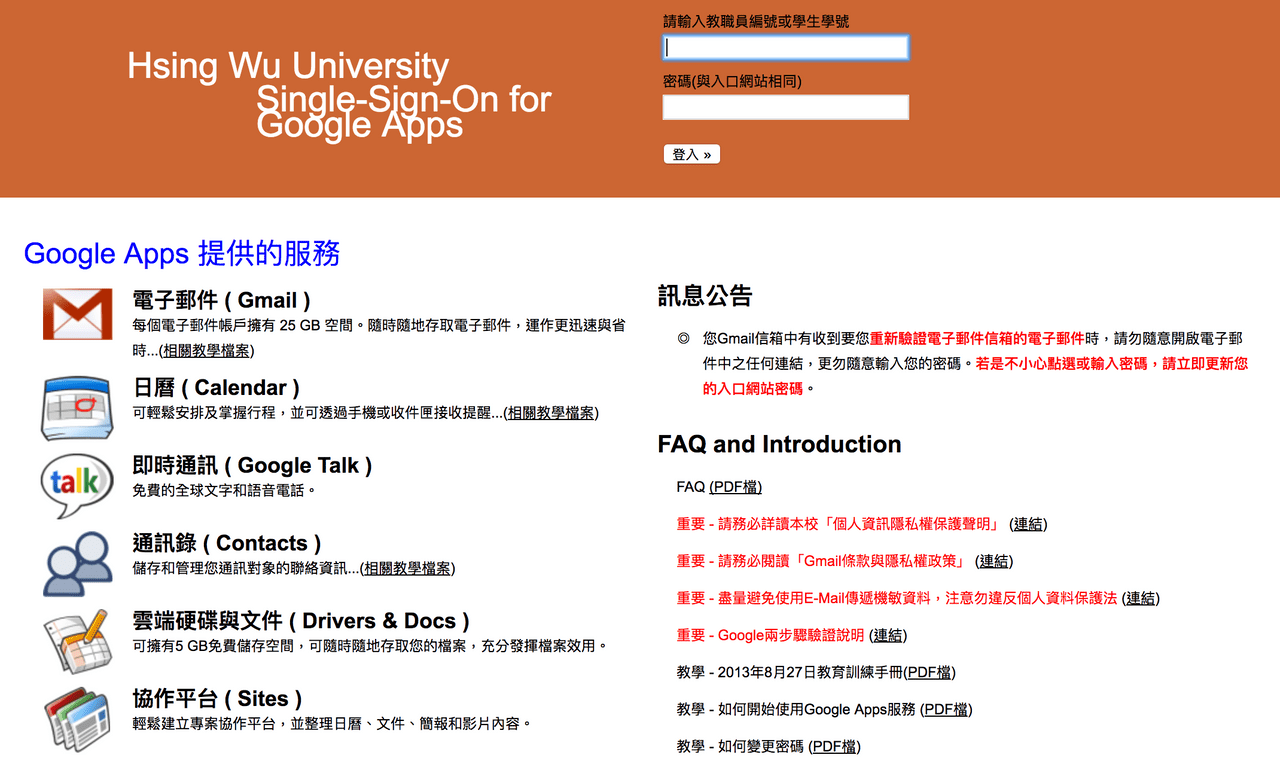Focus the password input field
The width and height of the screenshot is (1280, 766).
786,107
